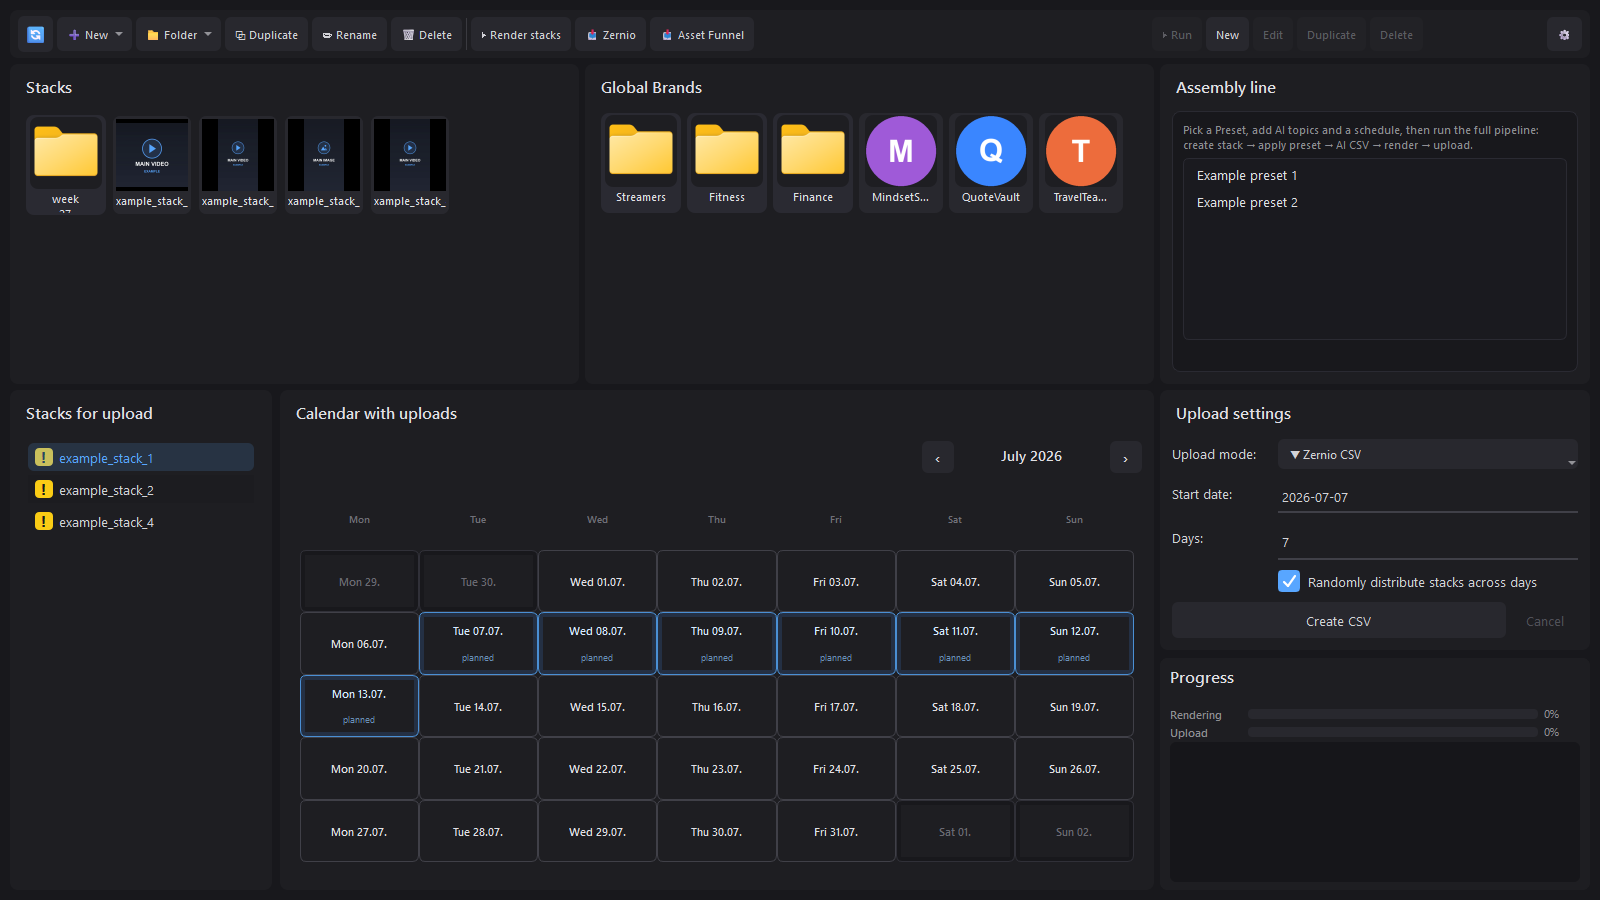
Task: Open the Fitness brand folder
Action: tap(727, 162)
